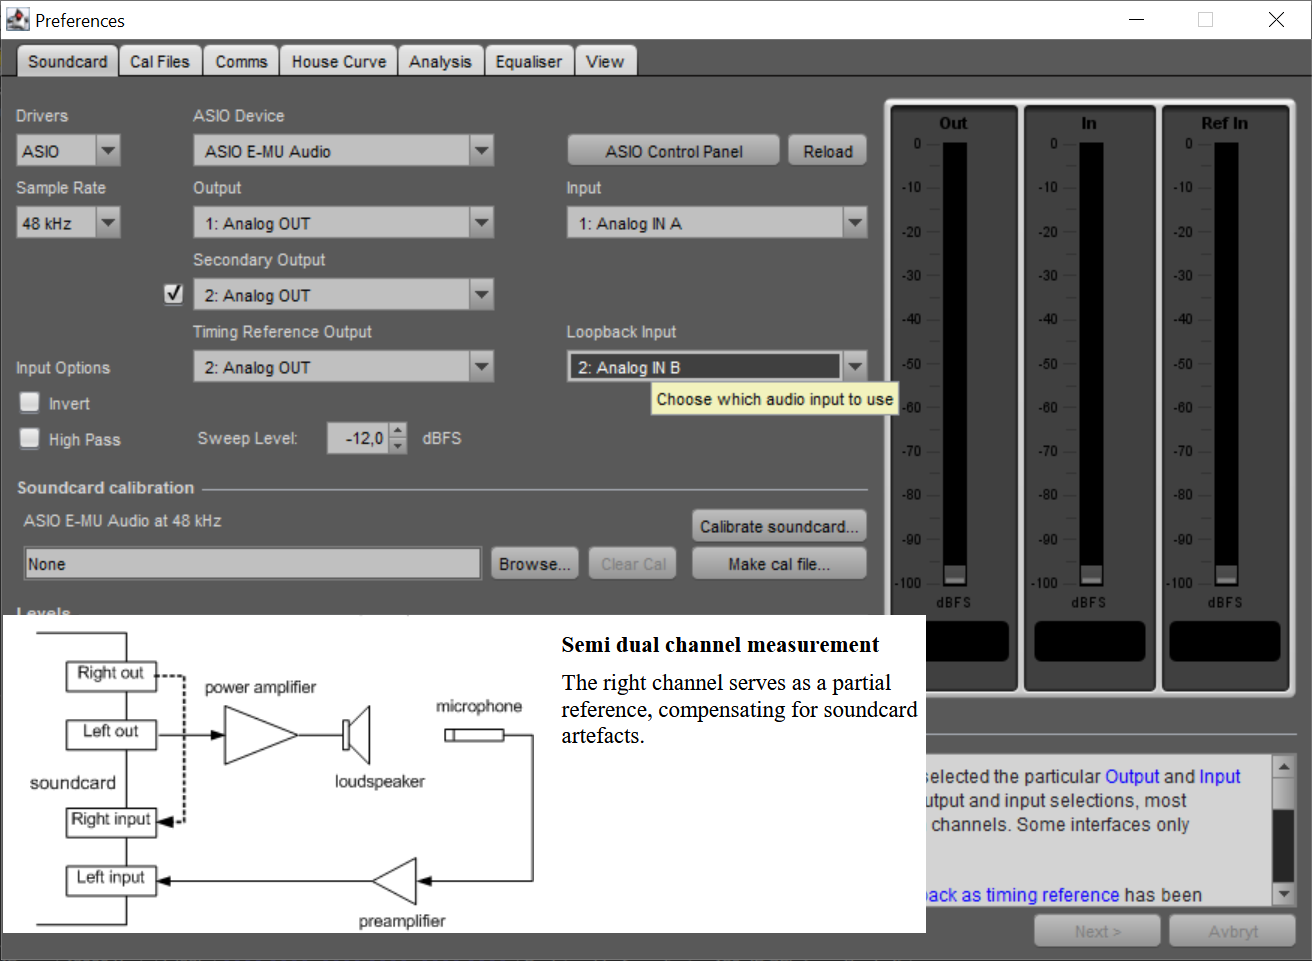Click the preamplifier triangle symbol

(x=395, y=881)
